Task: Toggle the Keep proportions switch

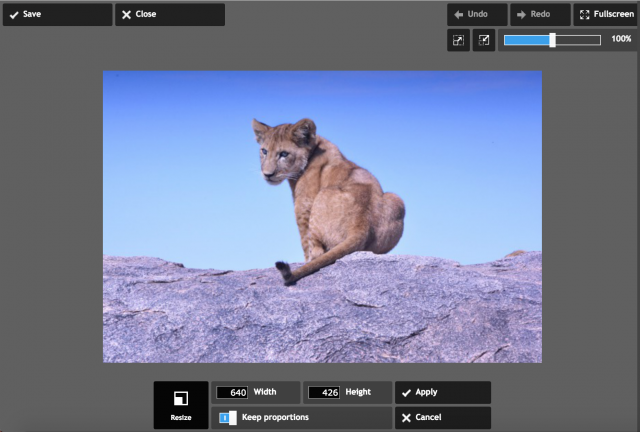Action: point(228,418)
